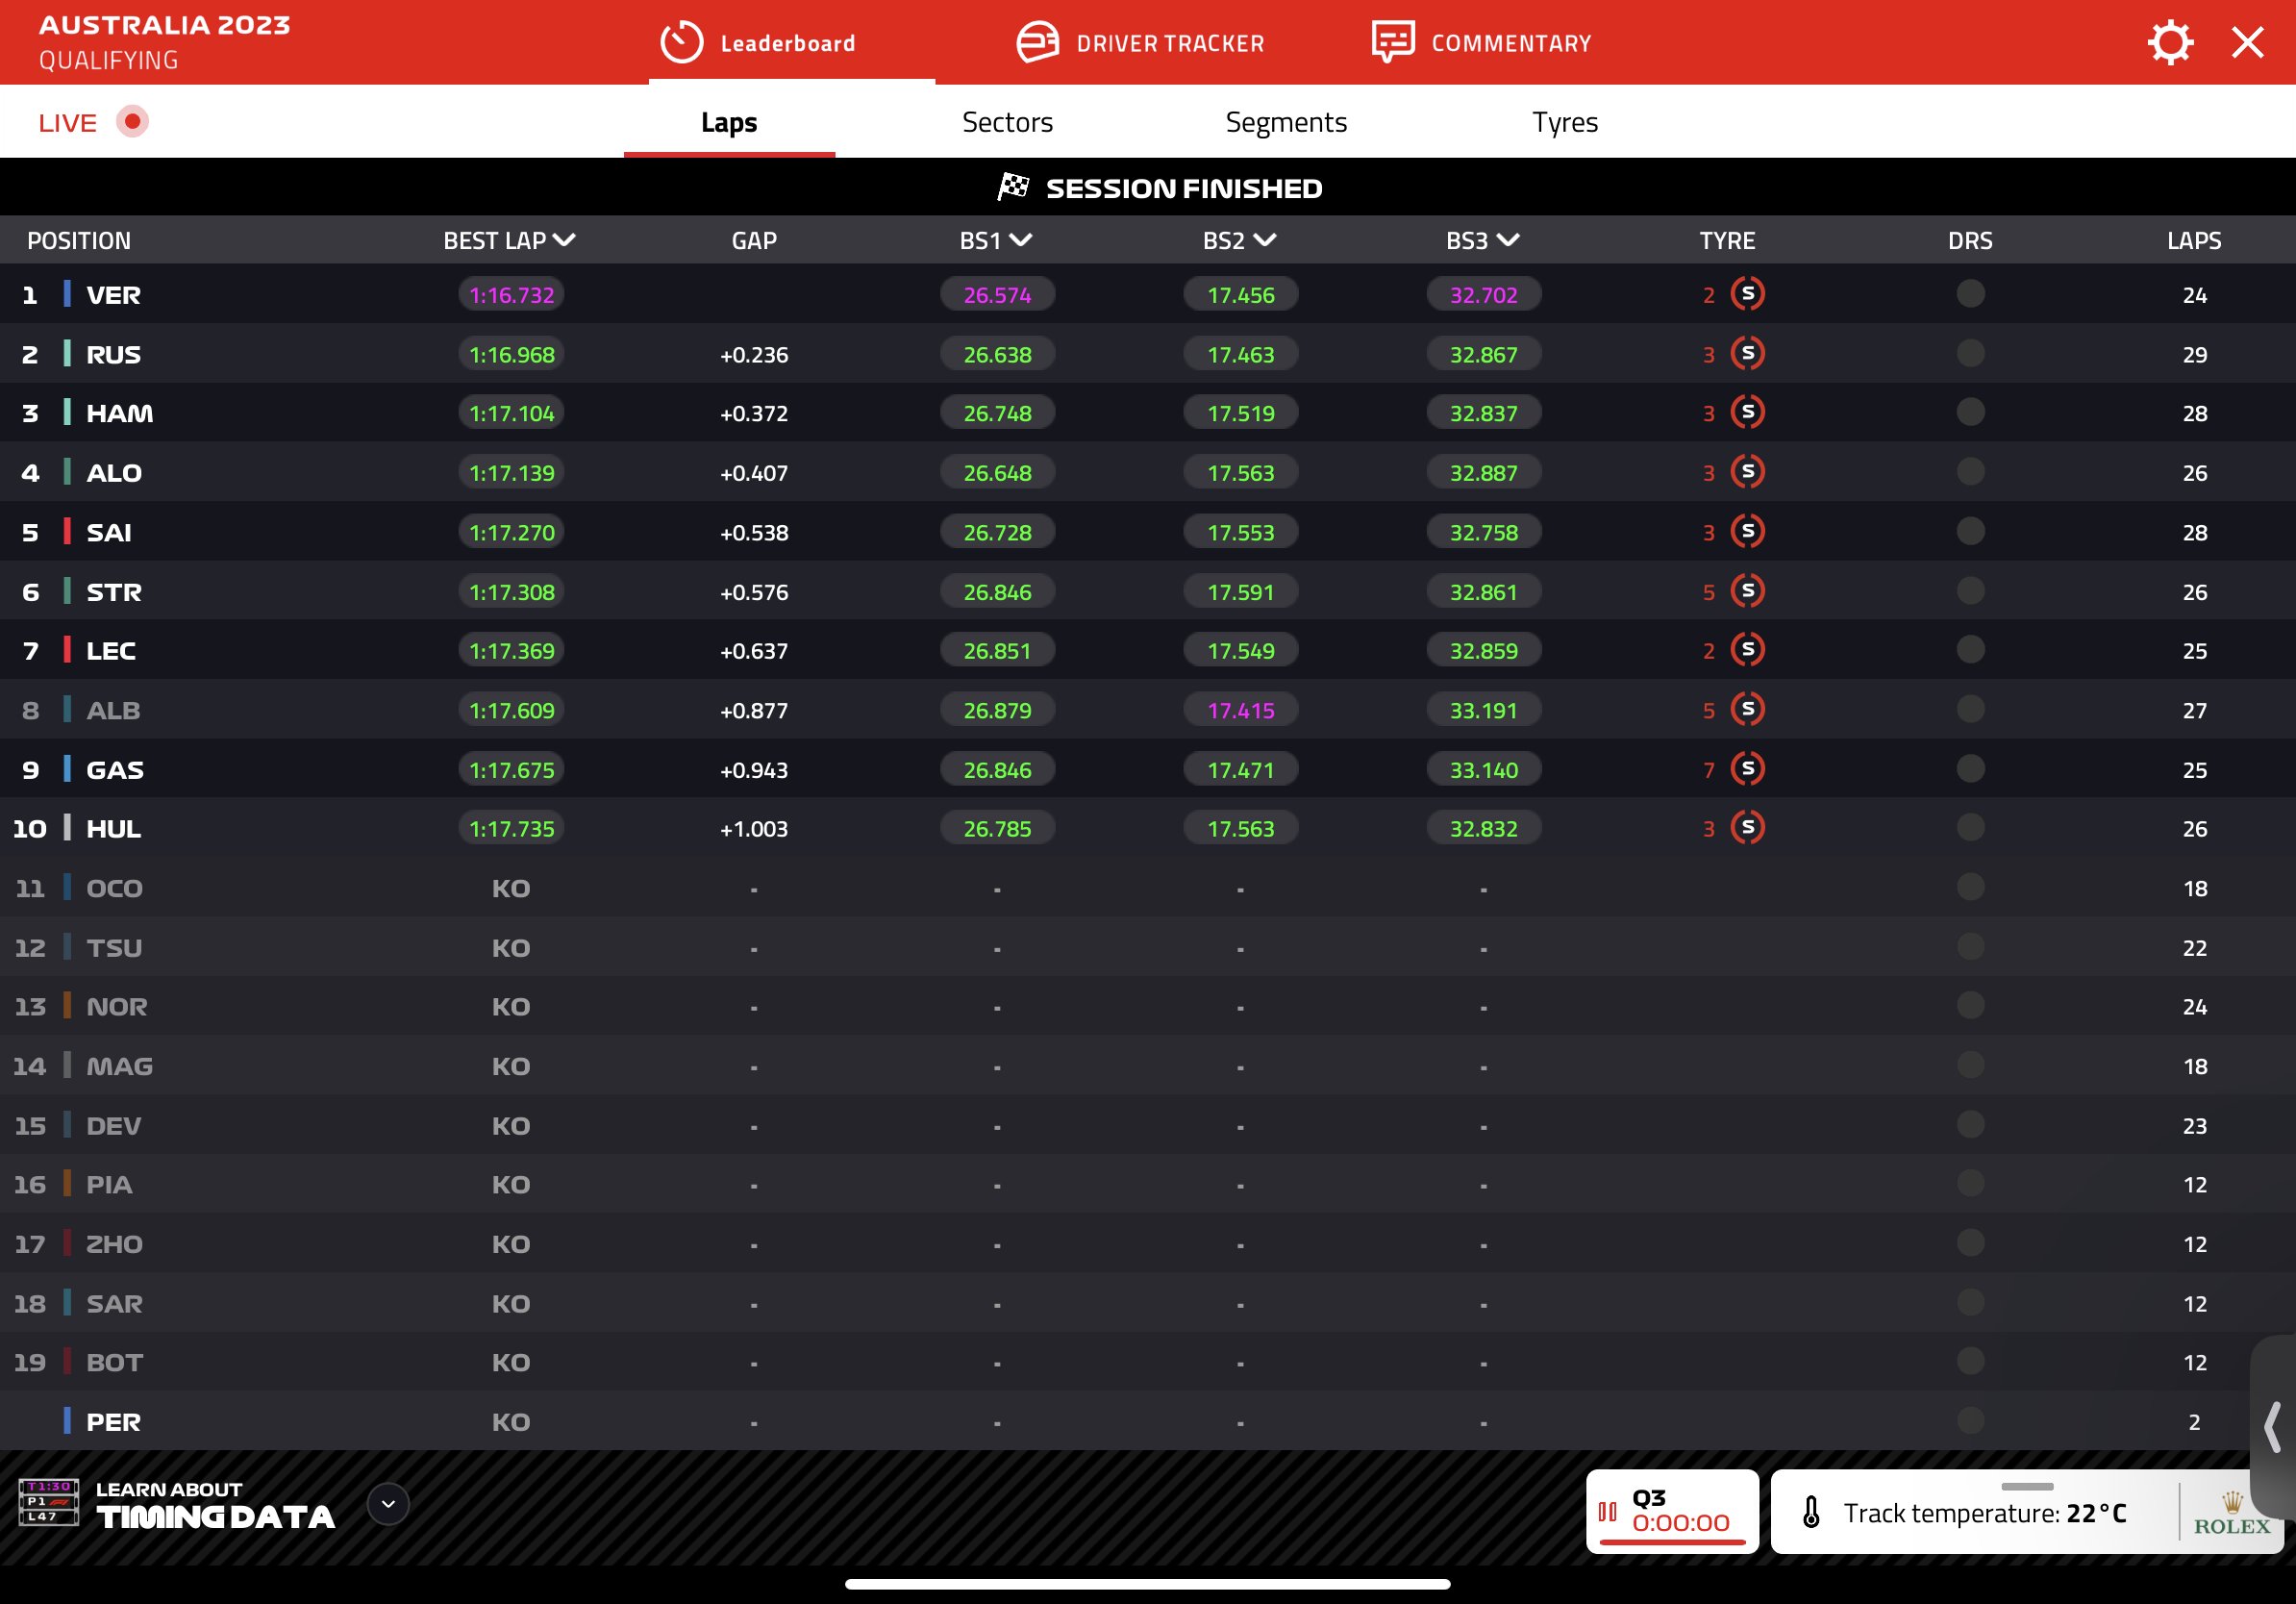The height and width of the screenshot is (1604, 2296).
Task: Click the timing data thumbnail icon
Action: [x=48, y=1502]
